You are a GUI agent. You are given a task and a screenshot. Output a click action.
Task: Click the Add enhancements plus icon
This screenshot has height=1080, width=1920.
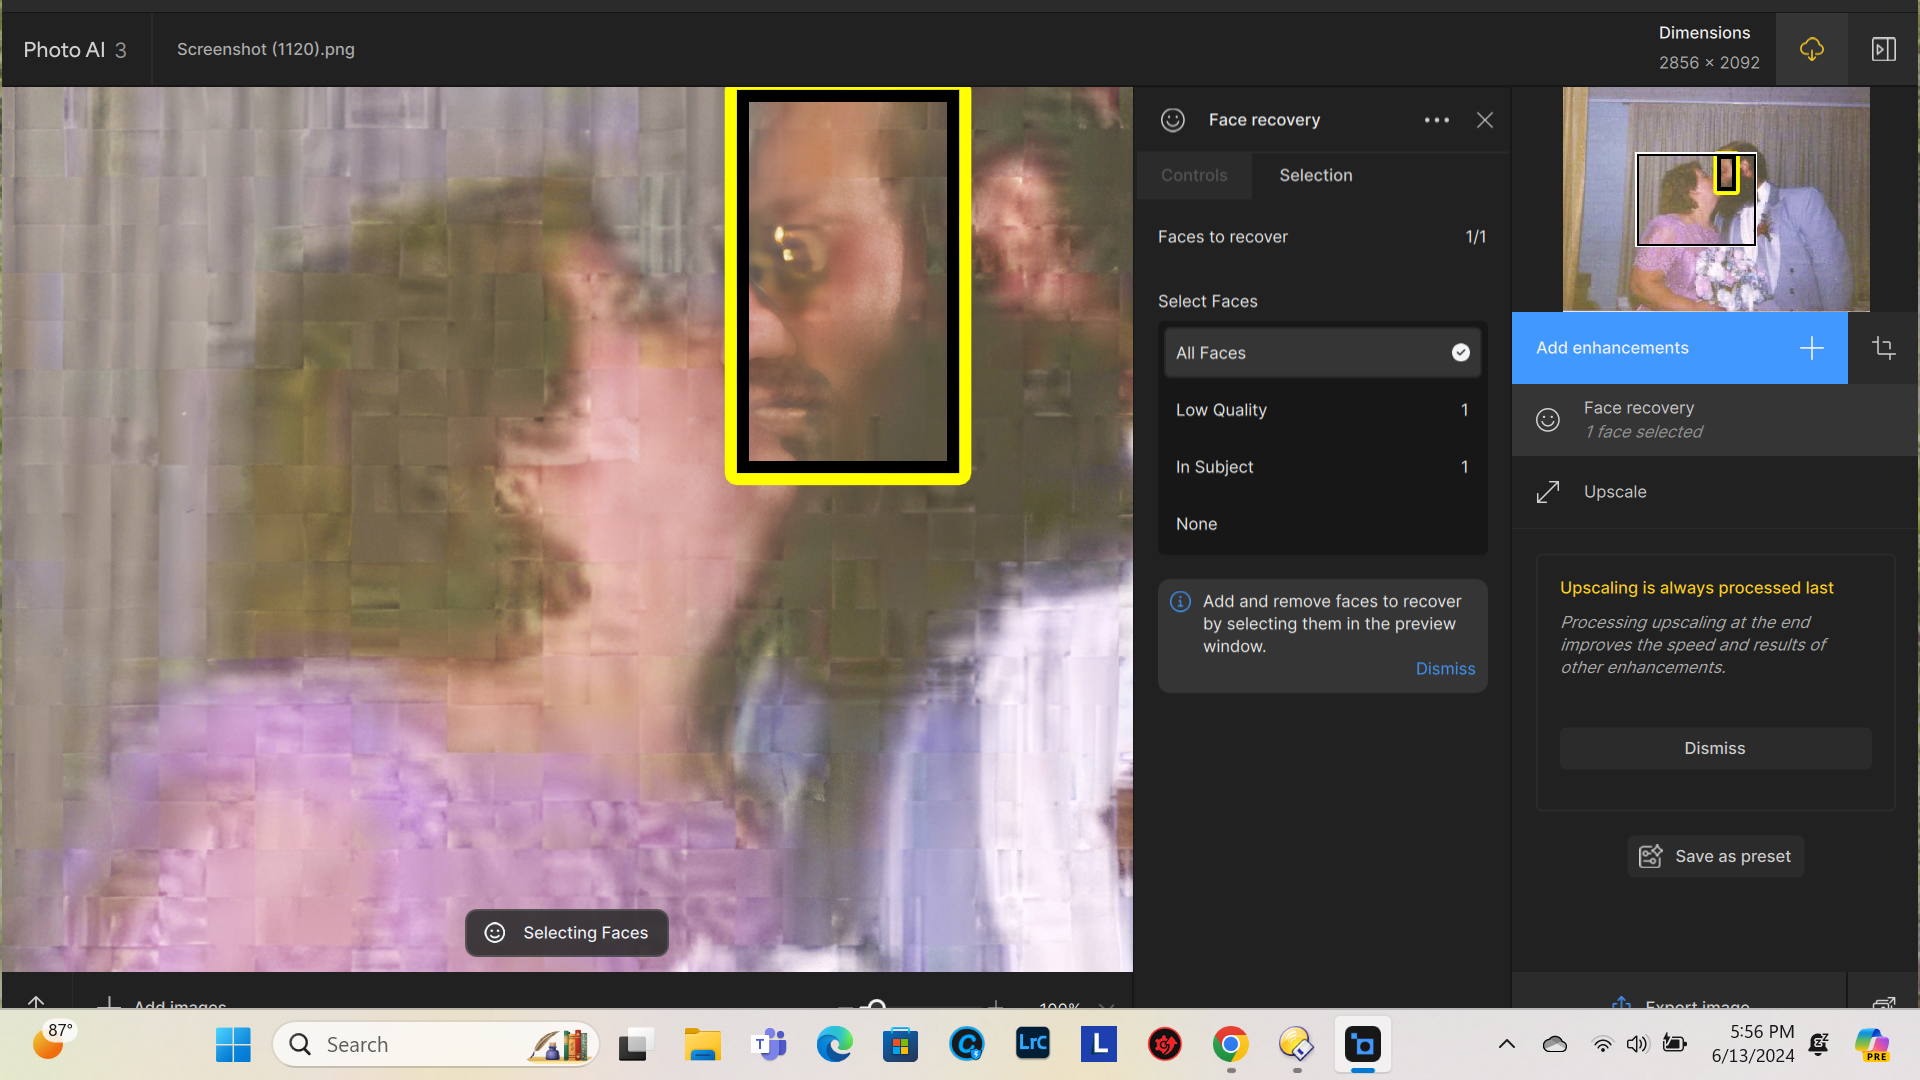(1811, 348)
